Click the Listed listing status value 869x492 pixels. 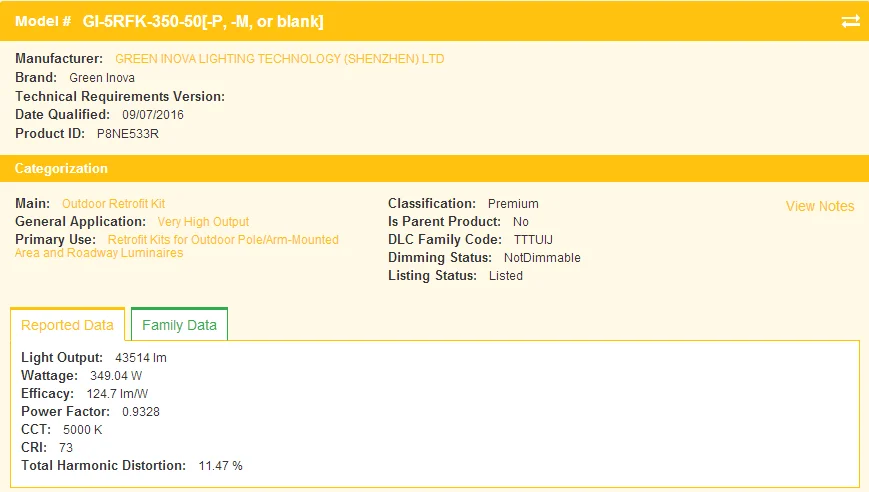pos(505,276)
